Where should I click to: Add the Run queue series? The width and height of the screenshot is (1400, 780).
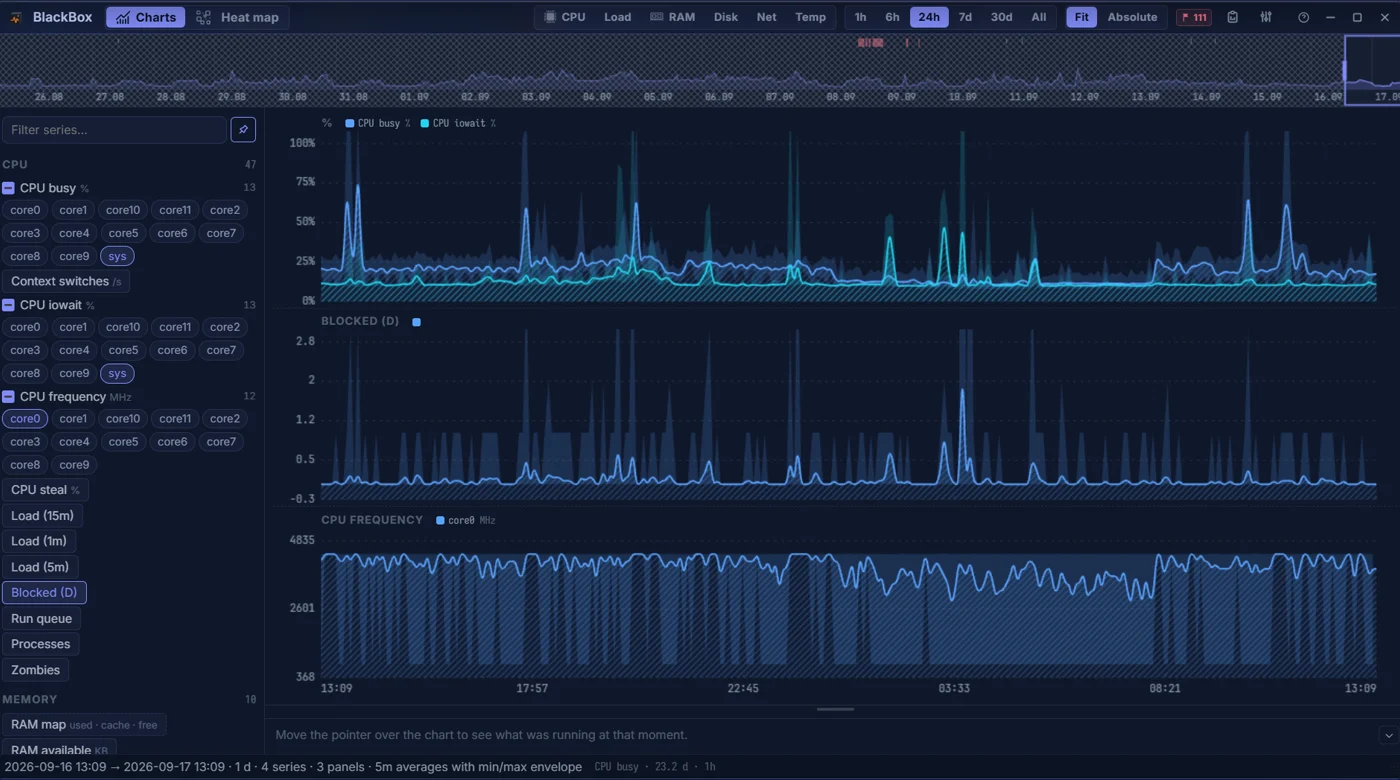tap(41, 619)
